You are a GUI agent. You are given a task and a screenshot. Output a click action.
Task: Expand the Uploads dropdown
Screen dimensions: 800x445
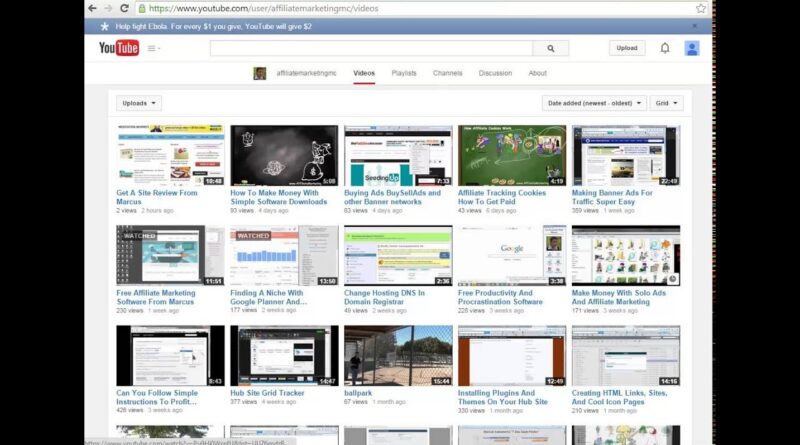coord(138,103)
